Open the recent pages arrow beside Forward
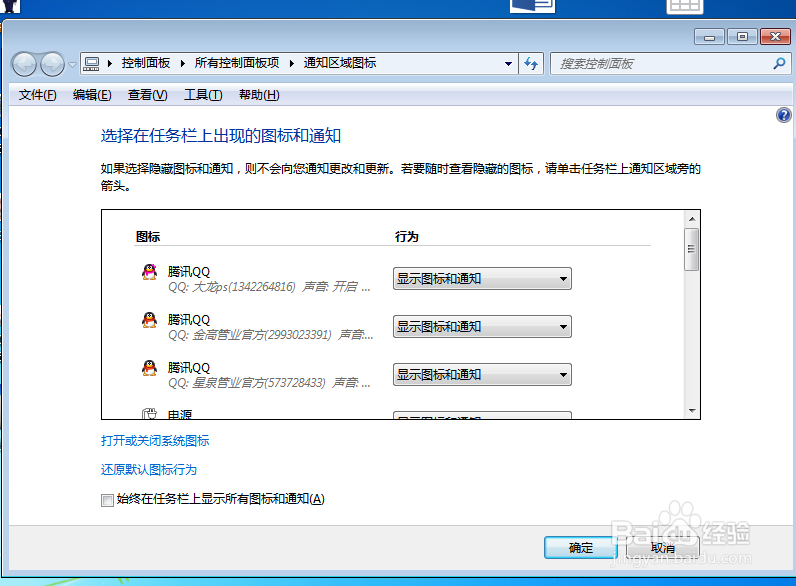Viewport: 796px width, 586px height. coord(72,65)
